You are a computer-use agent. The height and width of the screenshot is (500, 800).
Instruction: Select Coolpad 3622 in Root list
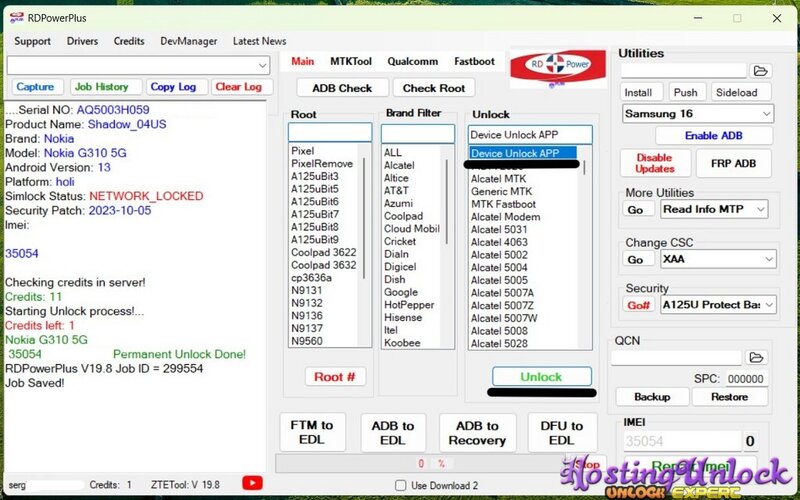[324, 253]
